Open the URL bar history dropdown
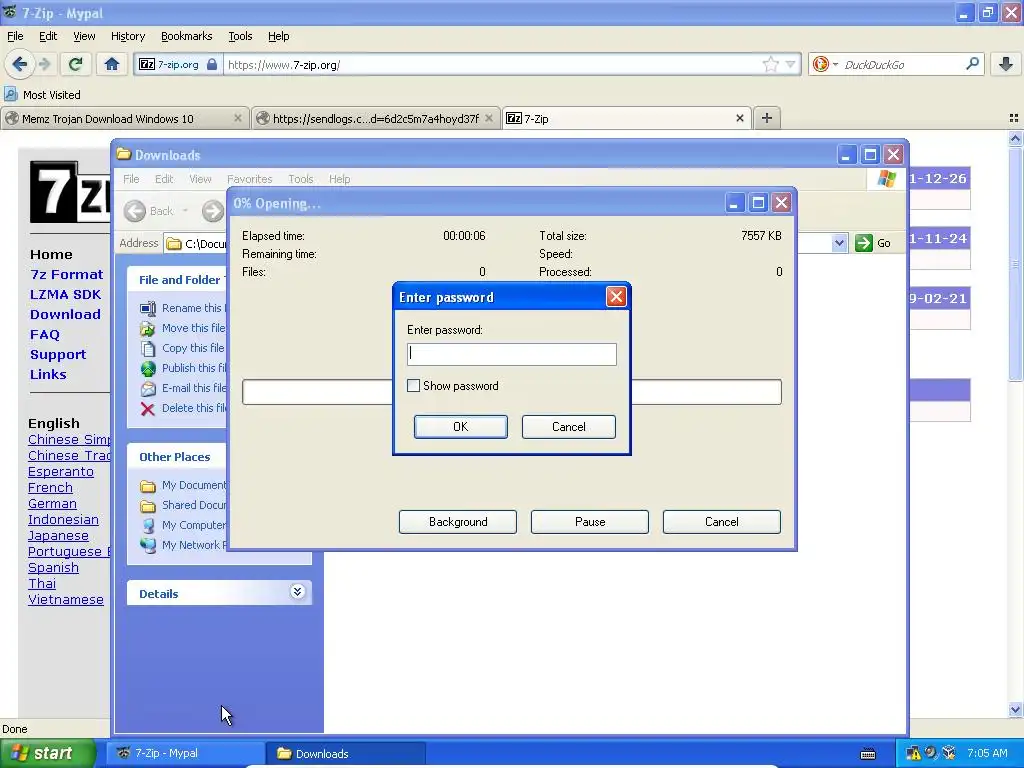 pyautogui.click(x=790, y=65)
